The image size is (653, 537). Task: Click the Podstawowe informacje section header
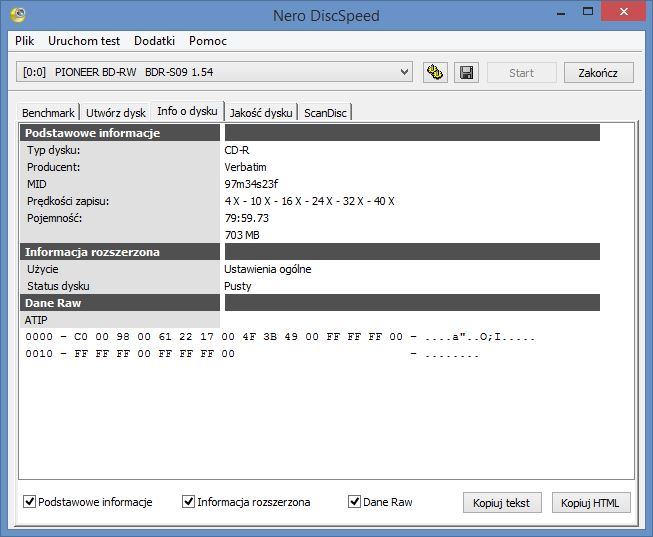click(120, 133)
